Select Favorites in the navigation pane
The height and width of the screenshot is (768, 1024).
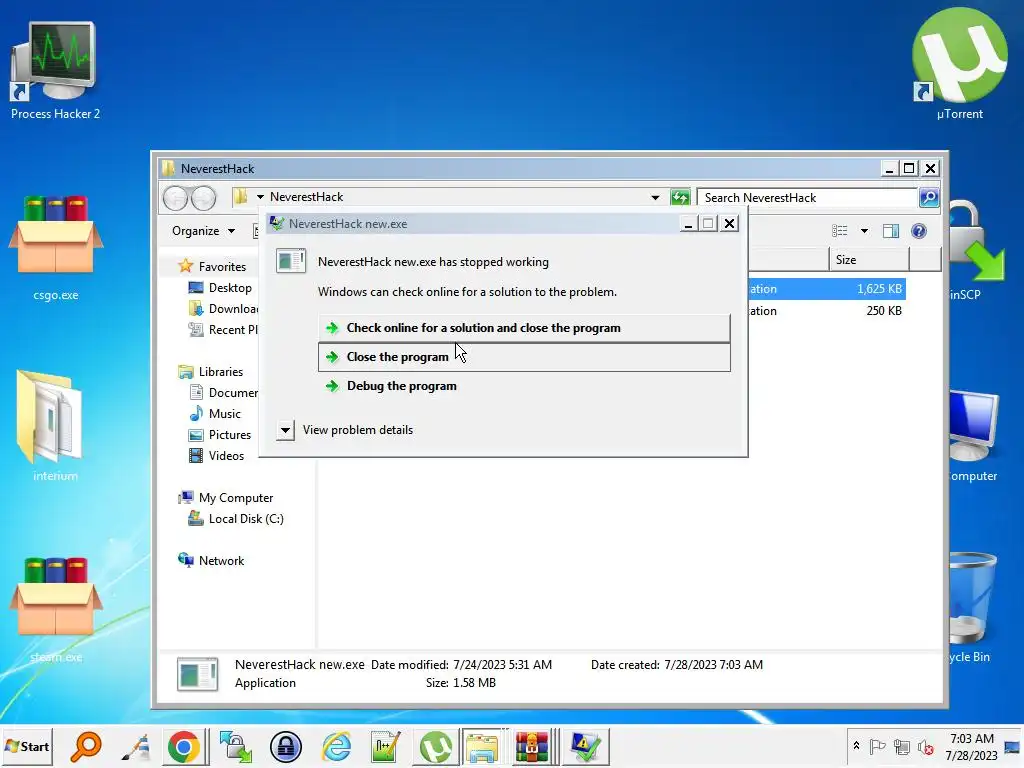point(222,266)
